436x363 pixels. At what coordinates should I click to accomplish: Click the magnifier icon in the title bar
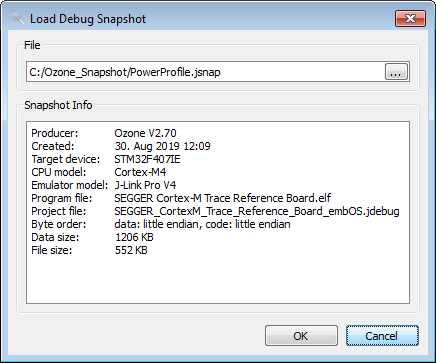point(17,18)
